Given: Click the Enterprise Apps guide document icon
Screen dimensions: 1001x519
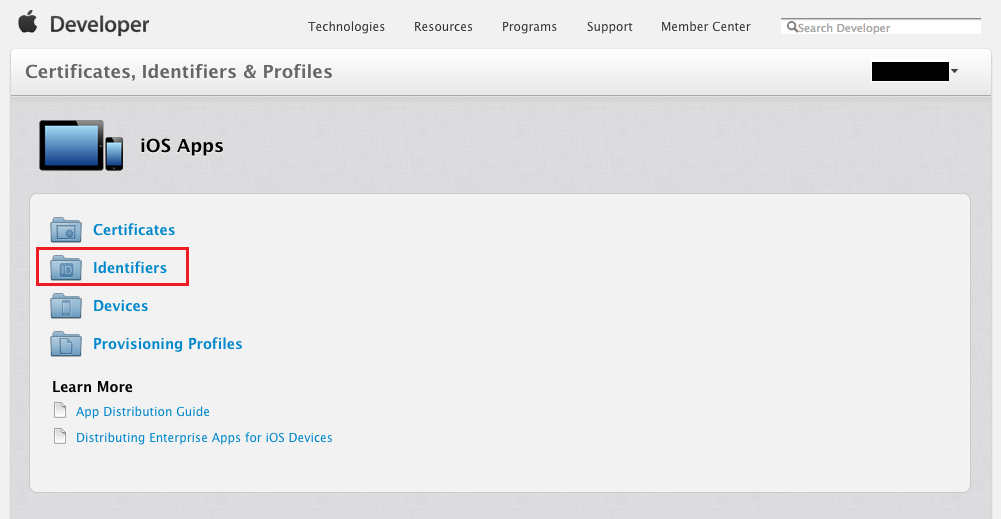Looking at the screenshot, I should [x=61, y=437].
